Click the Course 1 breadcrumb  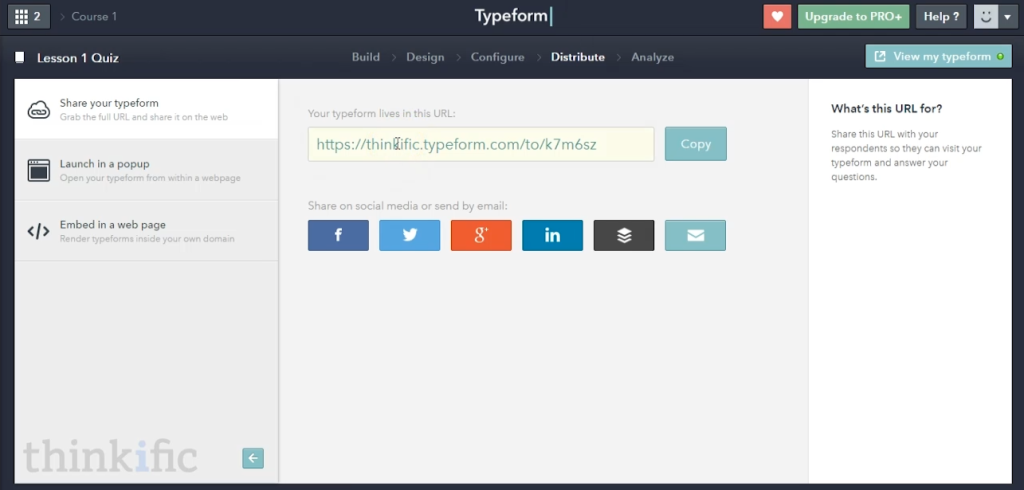[x=94, y=17]
